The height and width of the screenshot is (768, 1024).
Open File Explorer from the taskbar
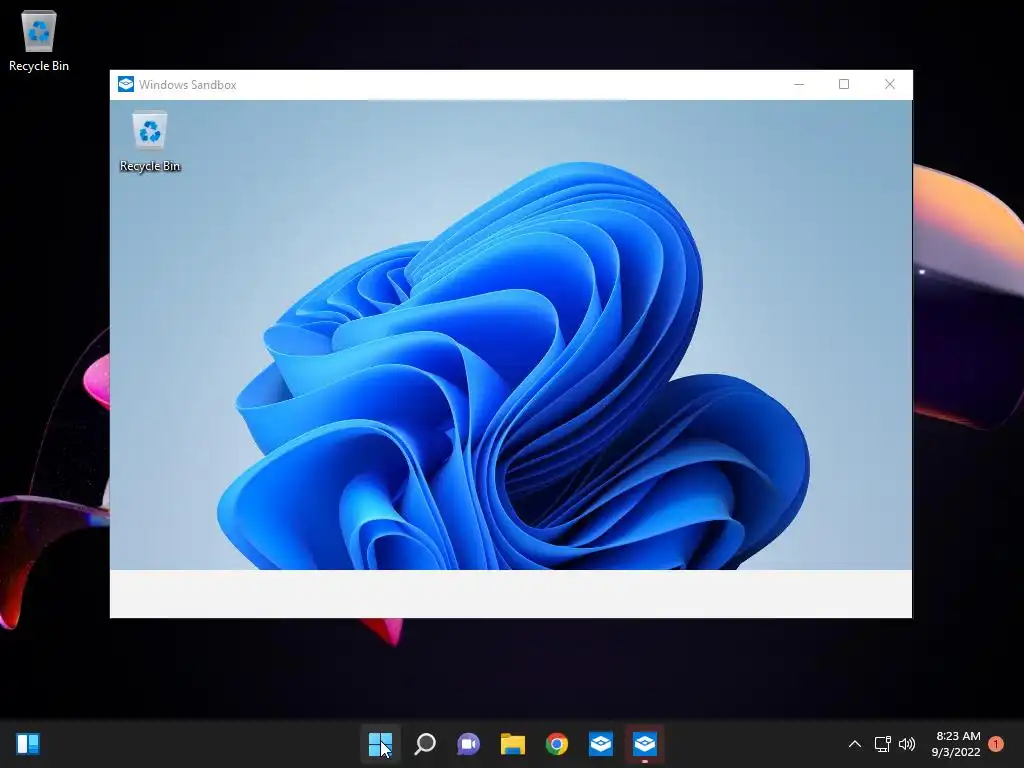coord(513,743)
